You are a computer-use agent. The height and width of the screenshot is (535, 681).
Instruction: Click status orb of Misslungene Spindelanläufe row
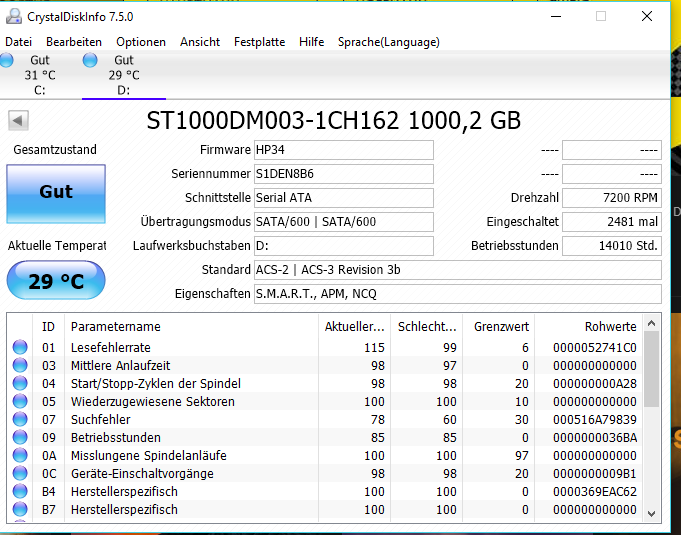(20, 456)
